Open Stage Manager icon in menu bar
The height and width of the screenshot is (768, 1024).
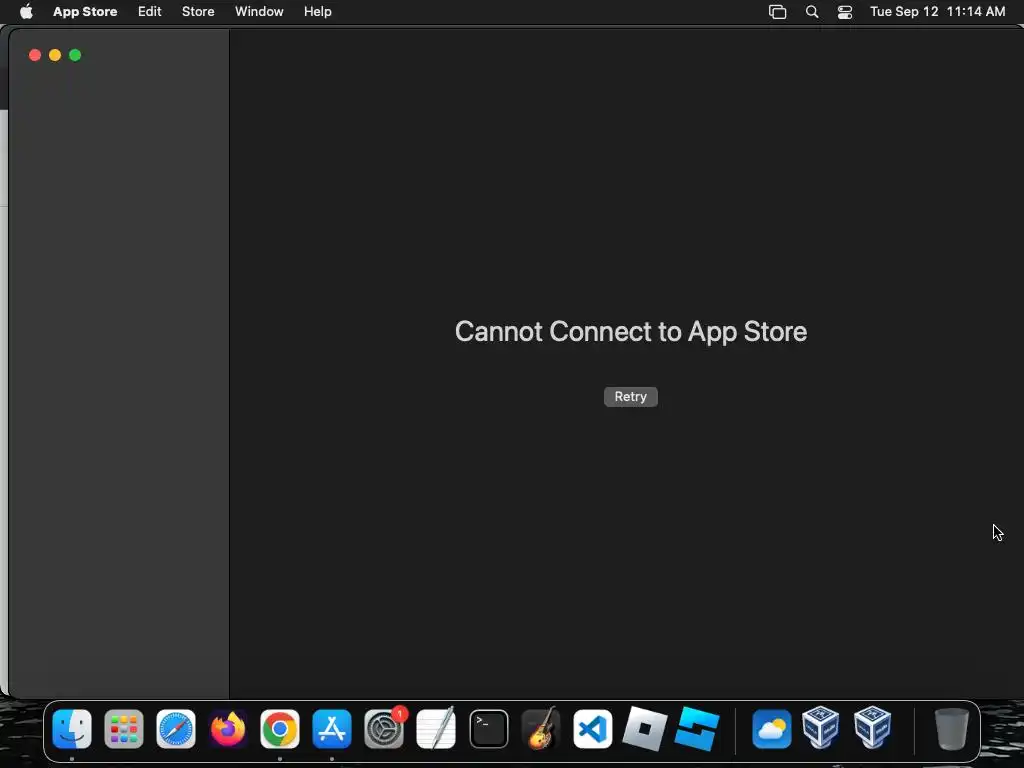[x=777, y=12]
